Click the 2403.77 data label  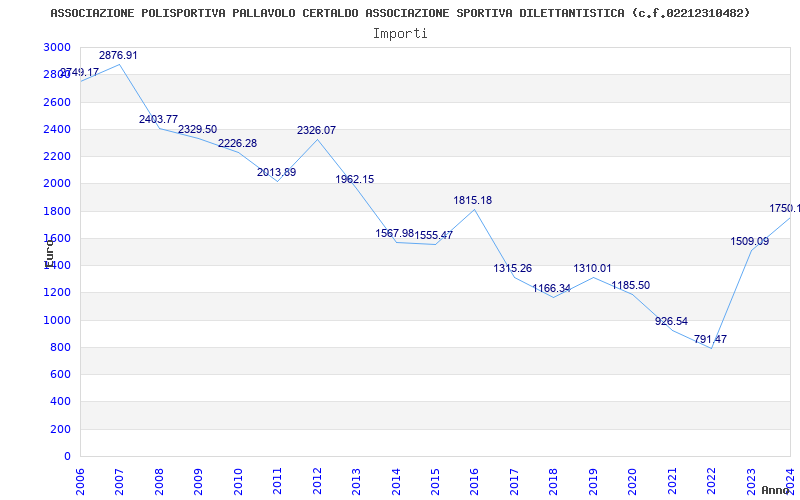158,119
